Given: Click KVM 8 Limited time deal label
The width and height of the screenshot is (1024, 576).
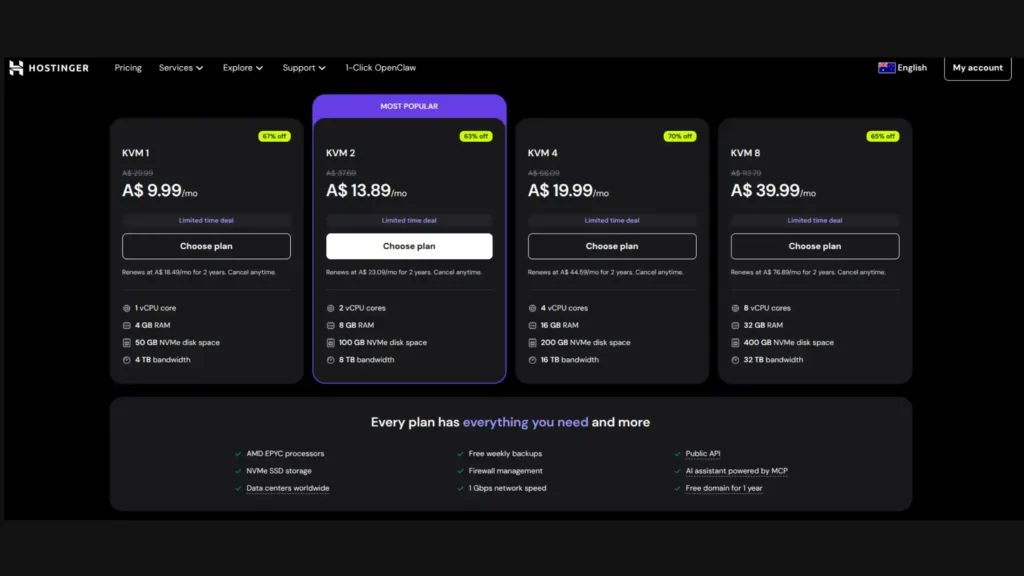Looking at the screenshot, I should click(x=814, y=221).
